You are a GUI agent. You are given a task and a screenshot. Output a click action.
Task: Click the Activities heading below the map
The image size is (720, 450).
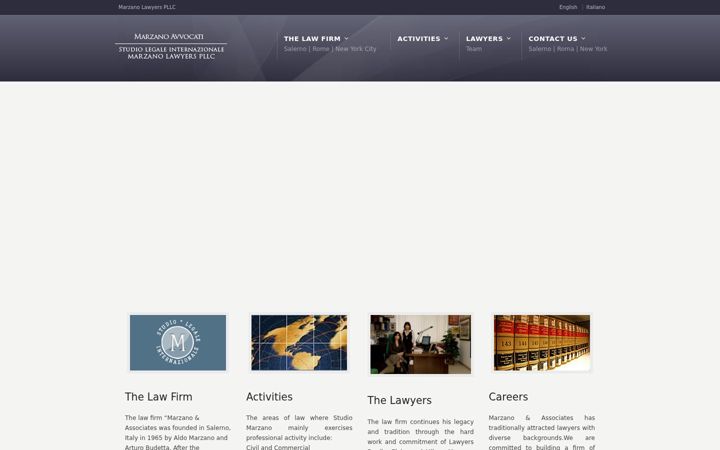point(269,397)
